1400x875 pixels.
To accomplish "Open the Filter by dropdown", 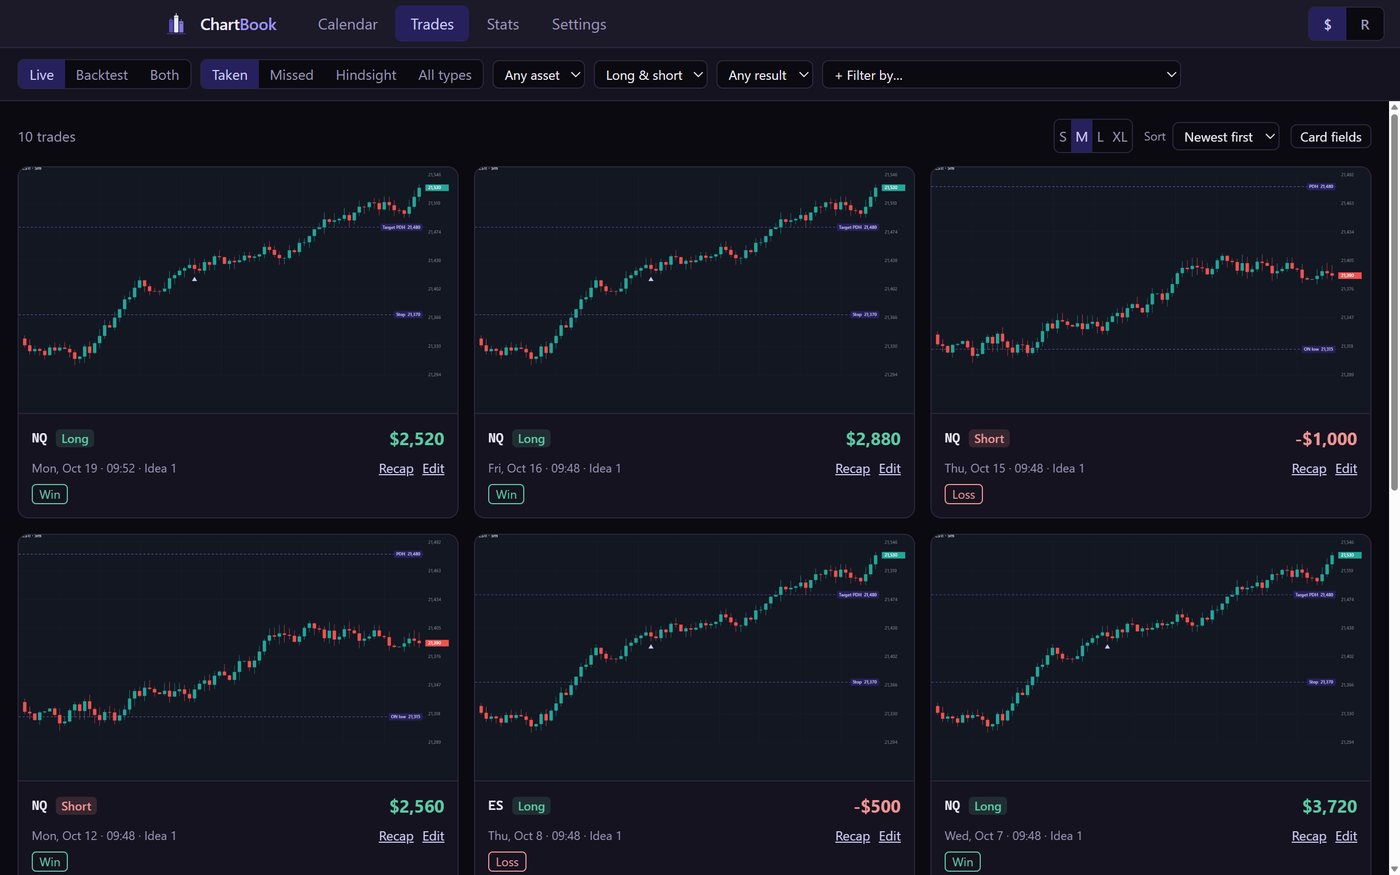I will [1001, 75].
